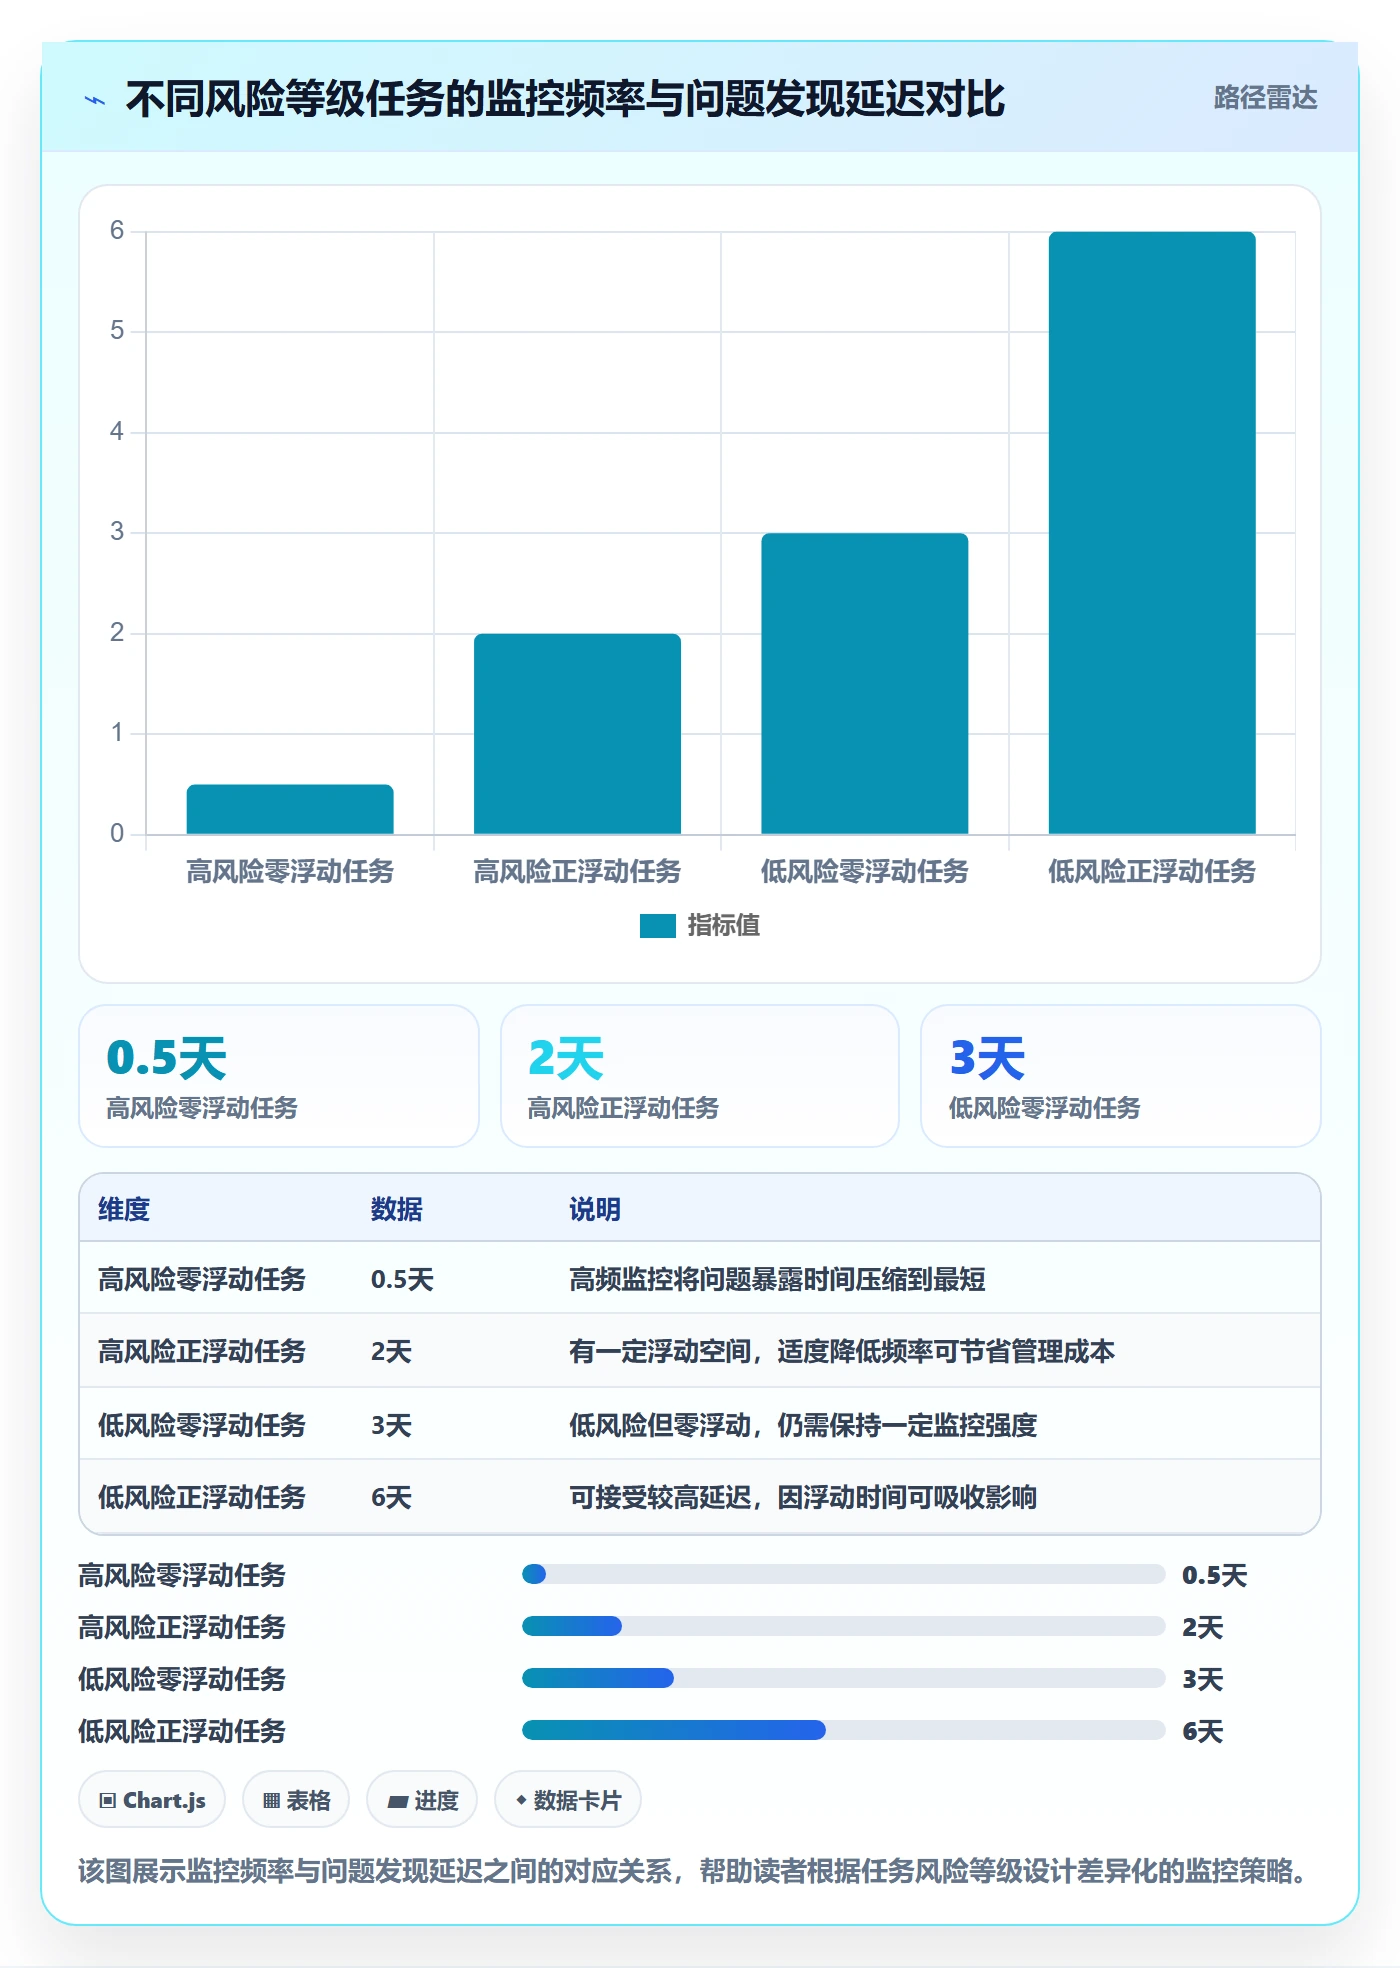Click the main title 不同风险等级任务的监控频率与问题发现延迟对比
Image resolution: width=1400 pixels, height=1968 pixels.
(565, 99)
